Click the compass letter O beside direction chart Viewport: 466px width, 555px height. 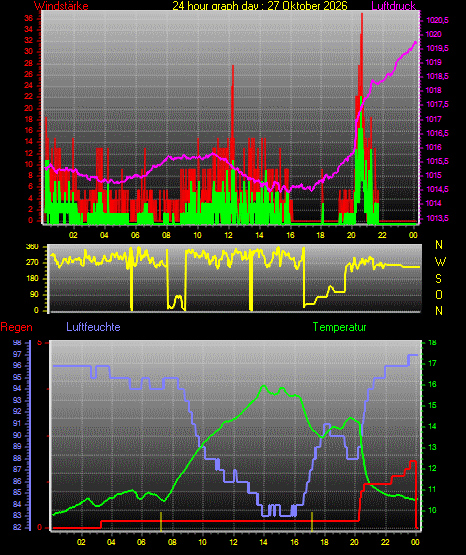(439, 294)
